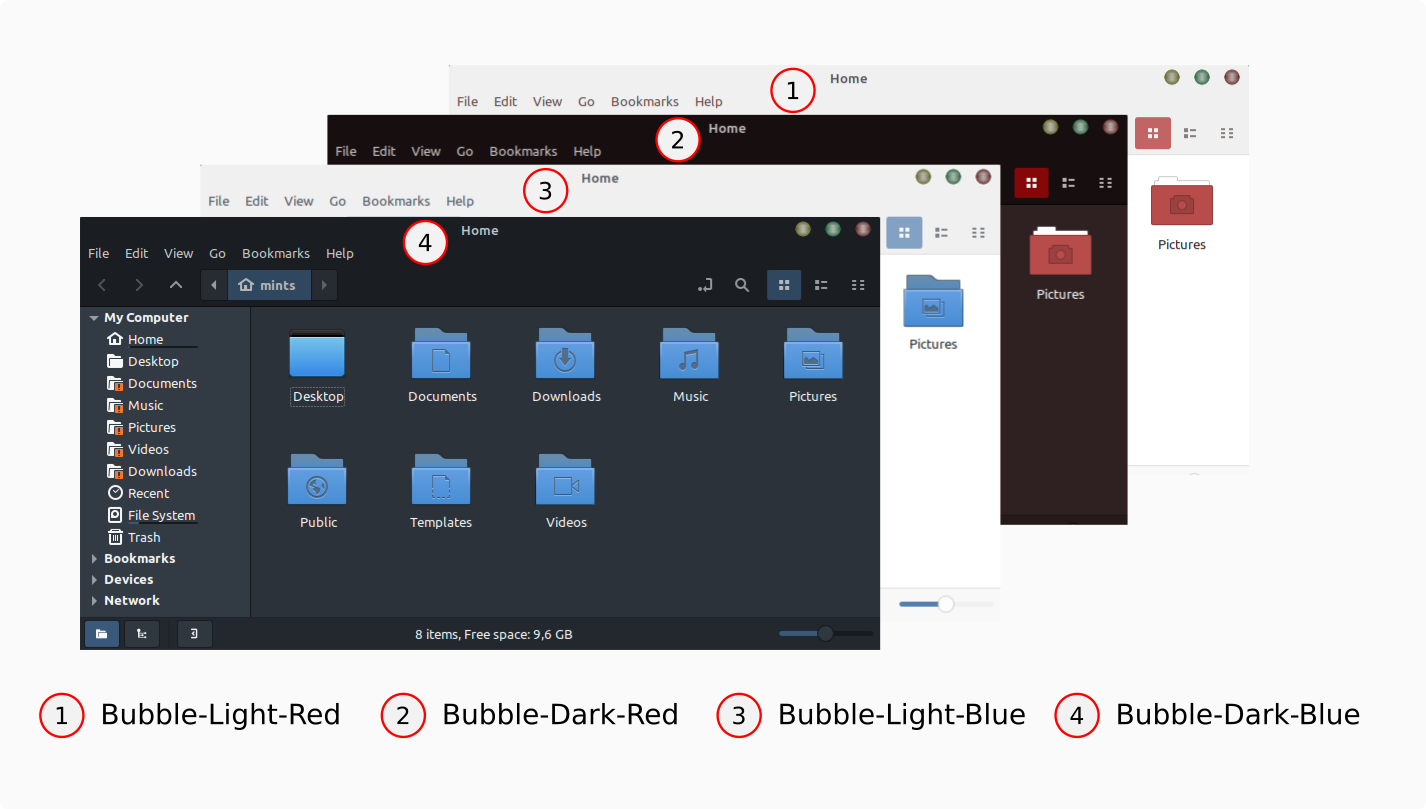
Task: Switch Bubble-Dark-Blue window to icon view
Action: (784, 285)
